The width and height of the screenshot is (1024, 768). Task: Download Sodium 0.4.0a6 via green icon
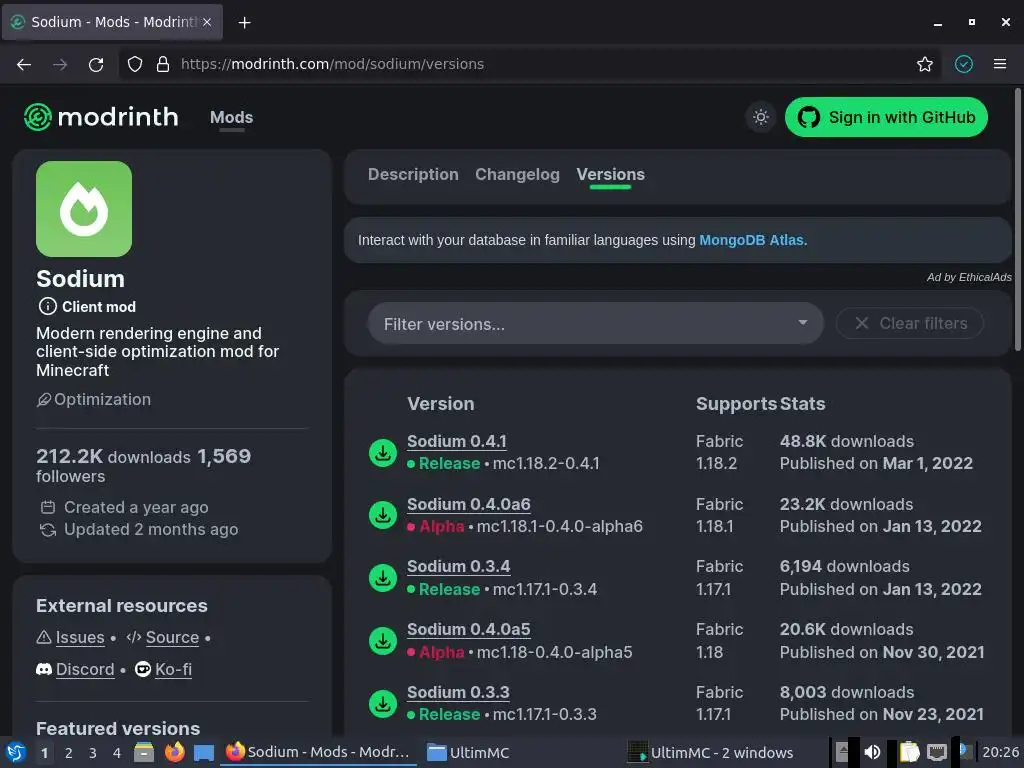[x=383, y=515]
